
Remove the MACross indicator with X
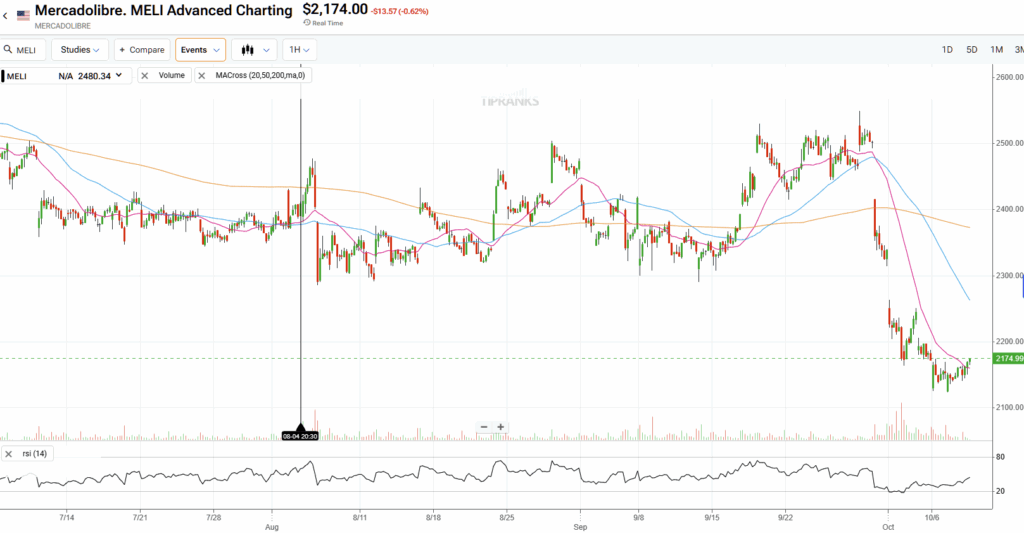pos(202,75)
